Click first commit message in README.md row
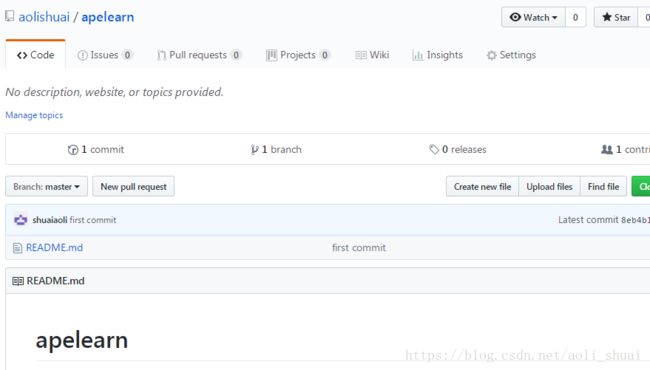The width and height of the screenshot is (650, 370). [x=359, y=248]
